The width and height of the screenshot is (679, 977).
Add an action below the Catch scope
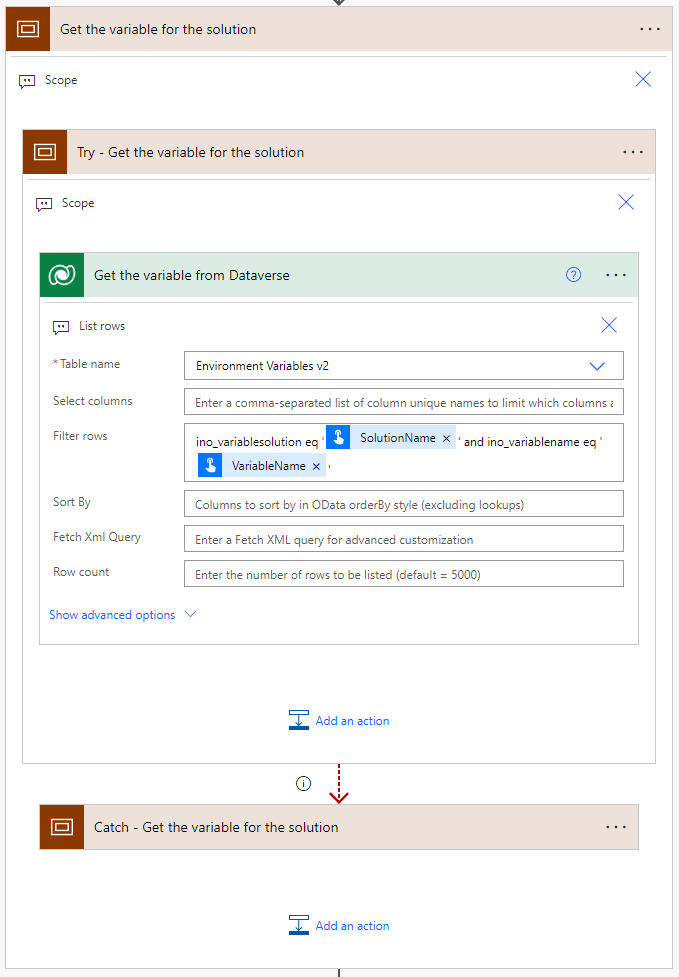click(339, 925)
